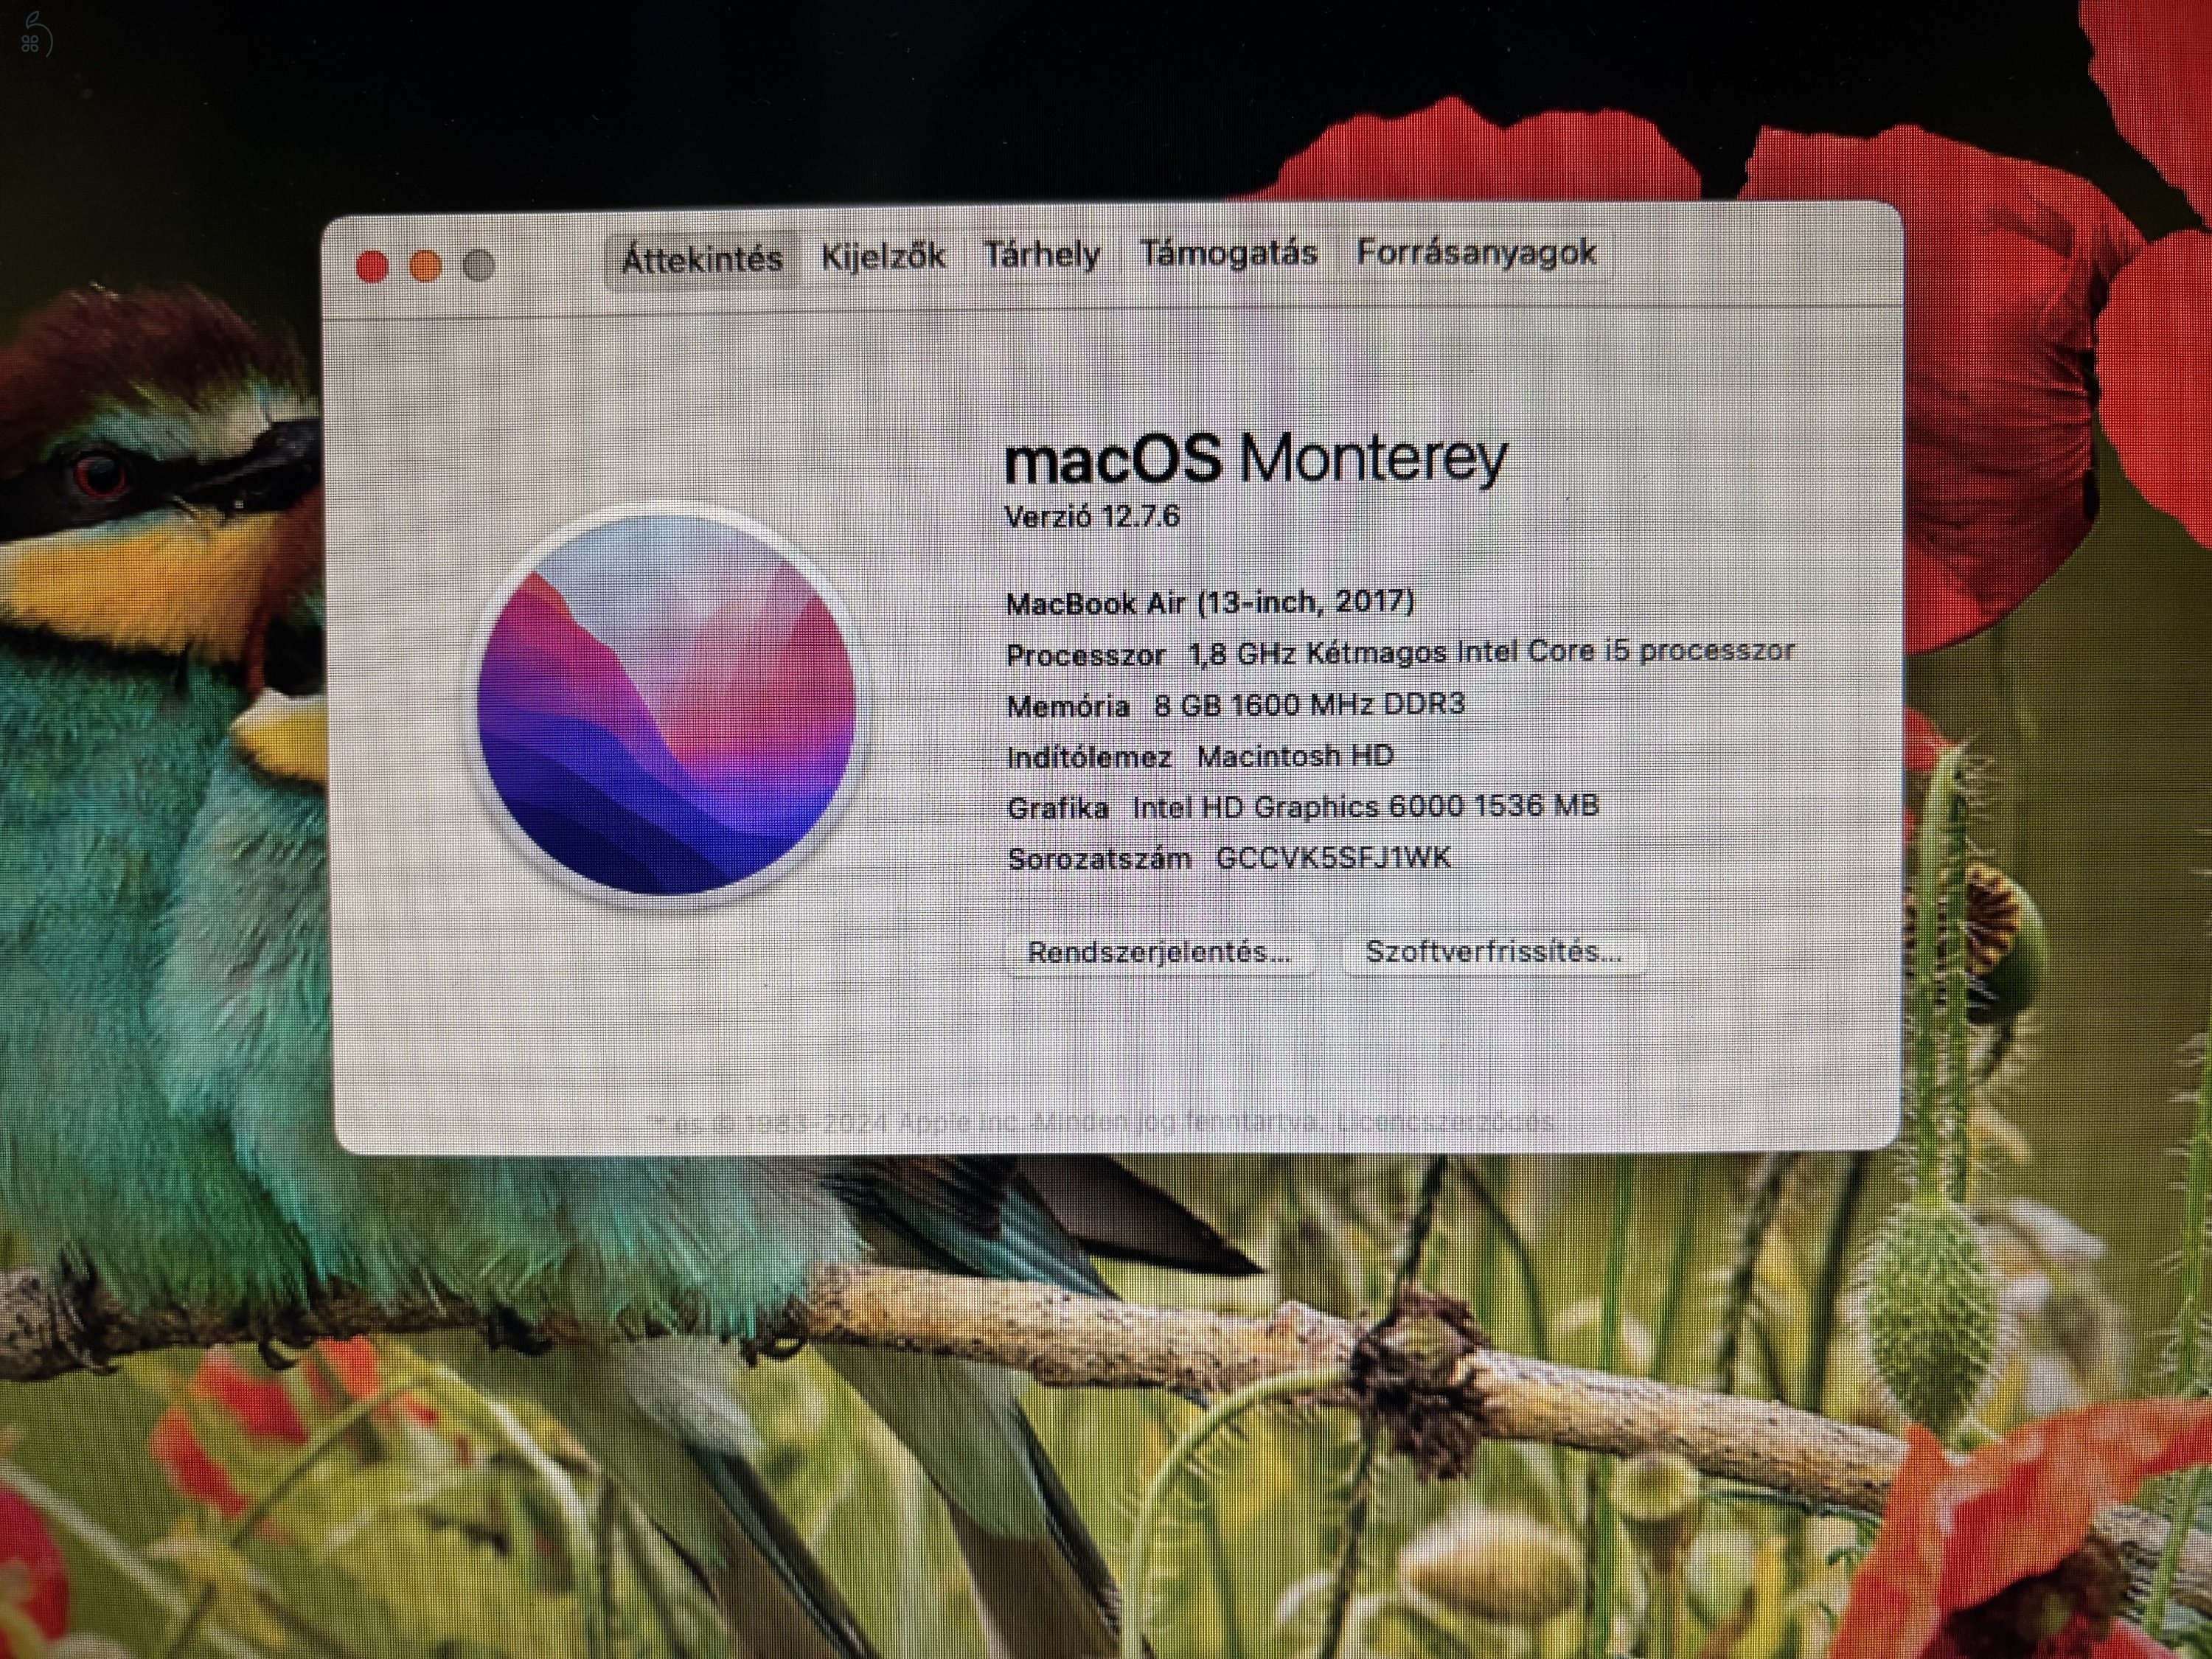This screenshot has height=1659, width=2212.
Task: Go to the Támogatás tab
Action: [1228, 252]
